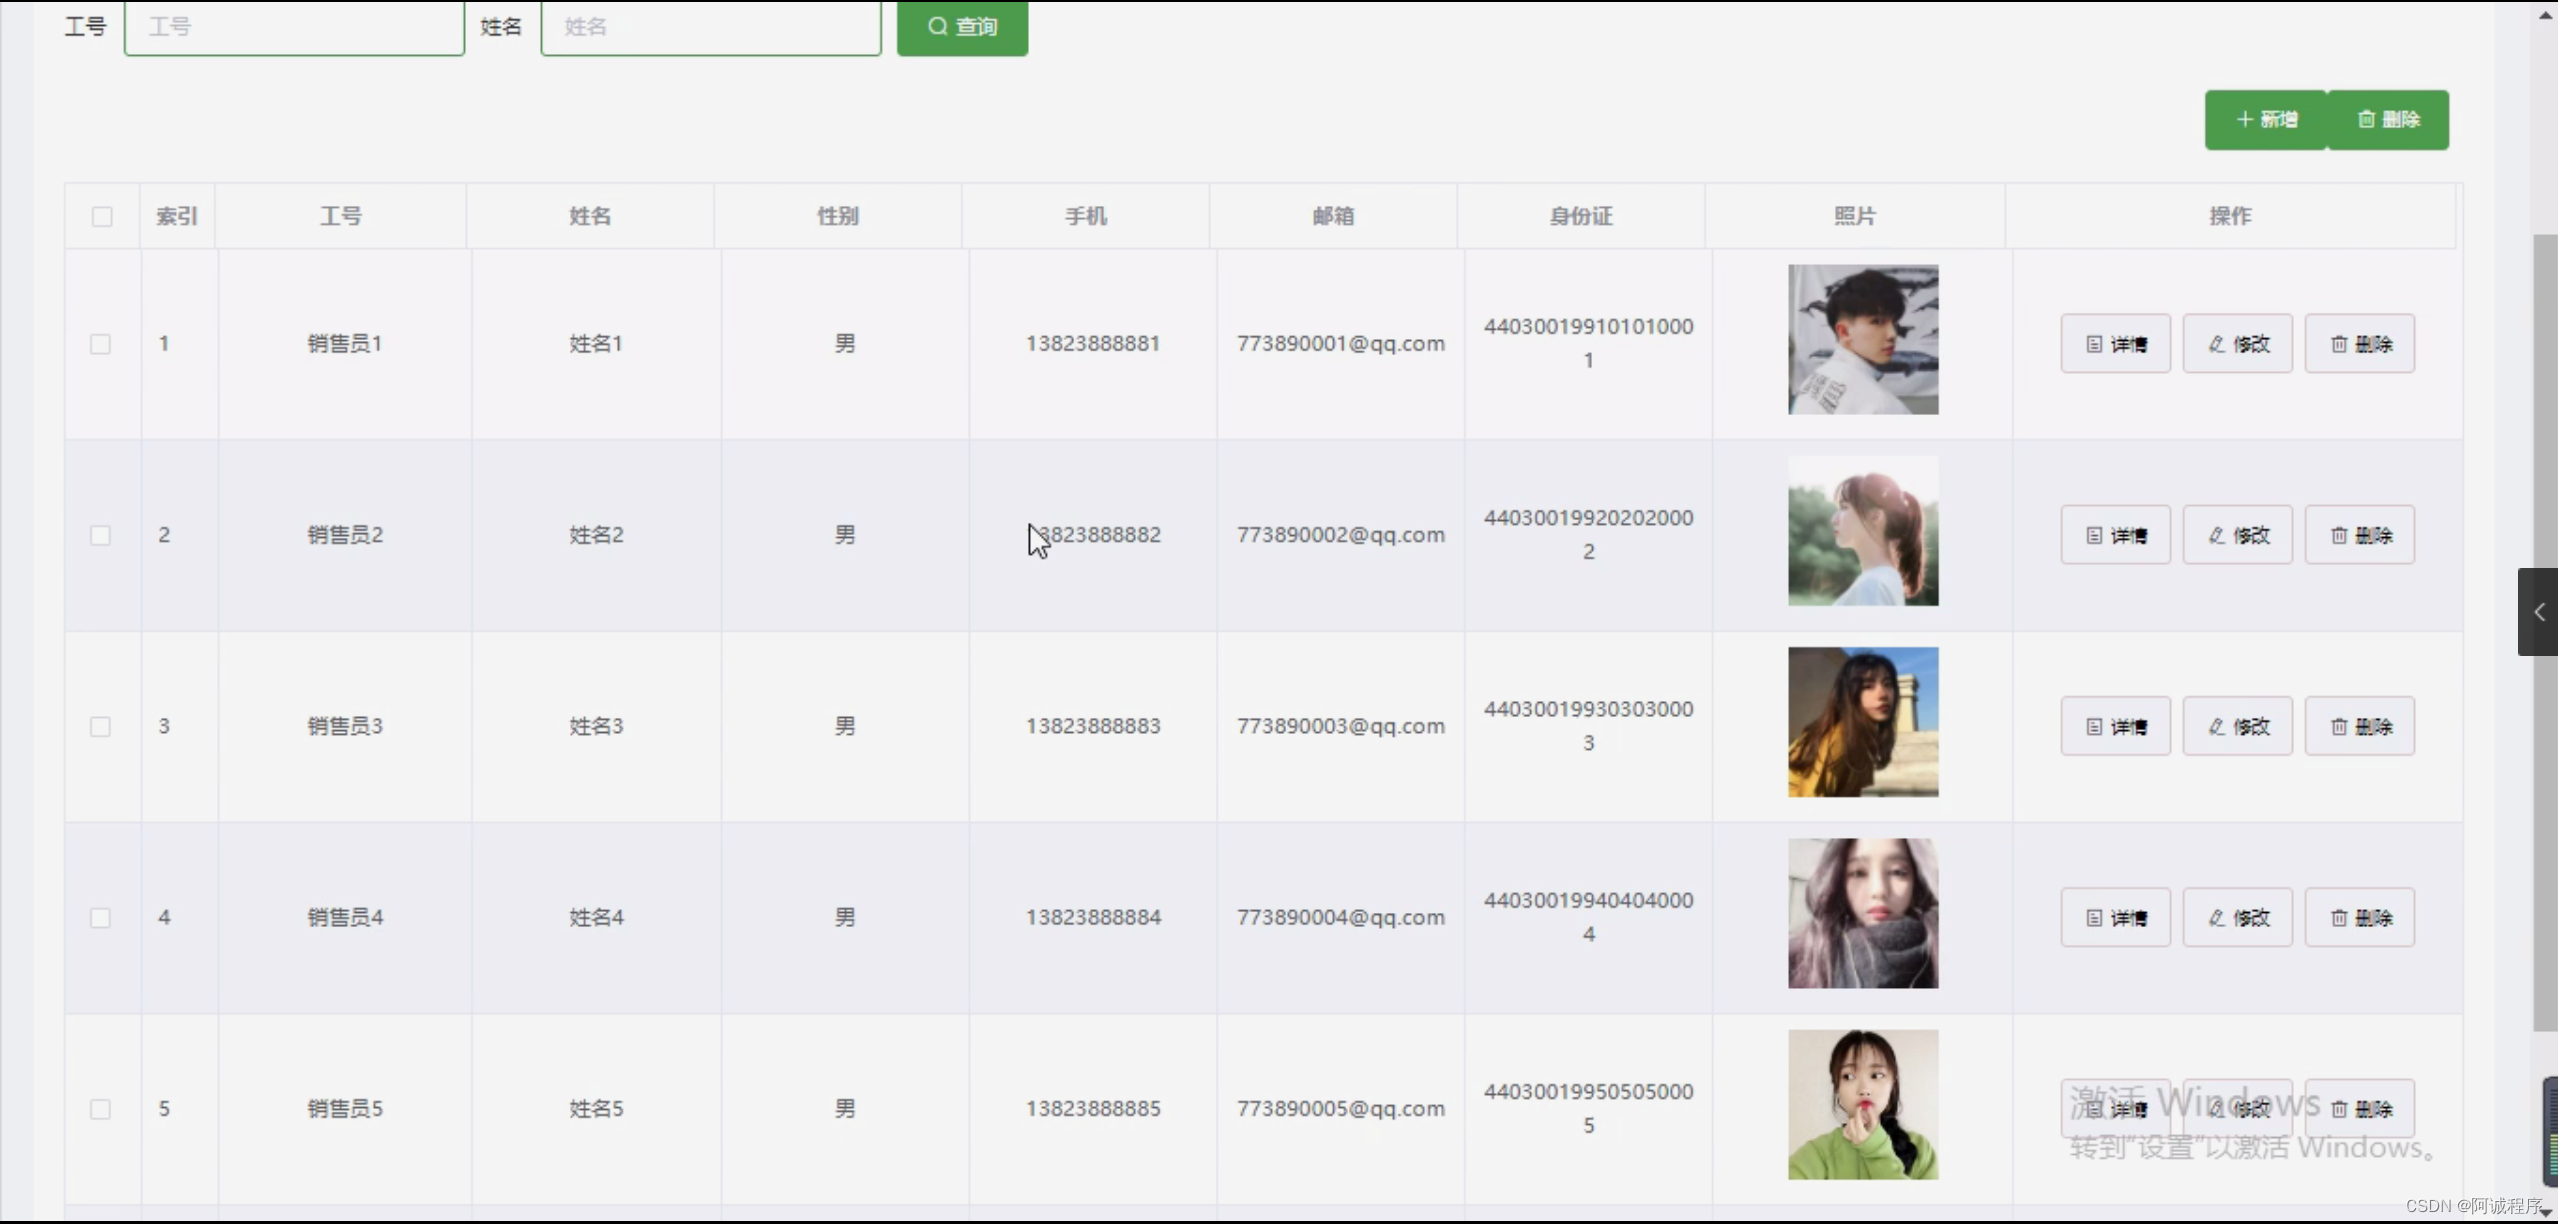Click the green 删除 button above the table
Screen dimensions: 2558x1224
2388,120
